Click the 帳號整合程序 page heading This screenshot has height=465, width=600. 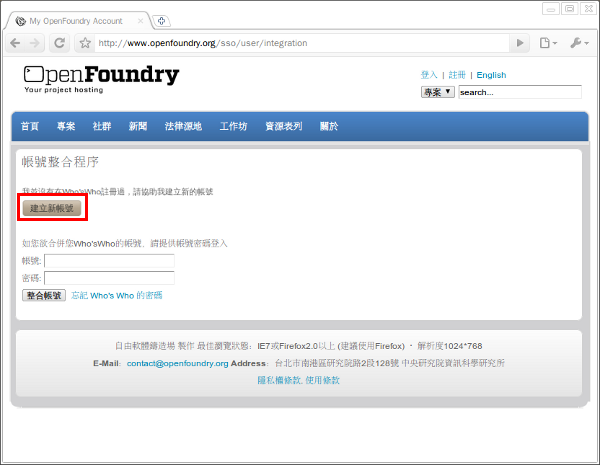(x=60, y=162)
